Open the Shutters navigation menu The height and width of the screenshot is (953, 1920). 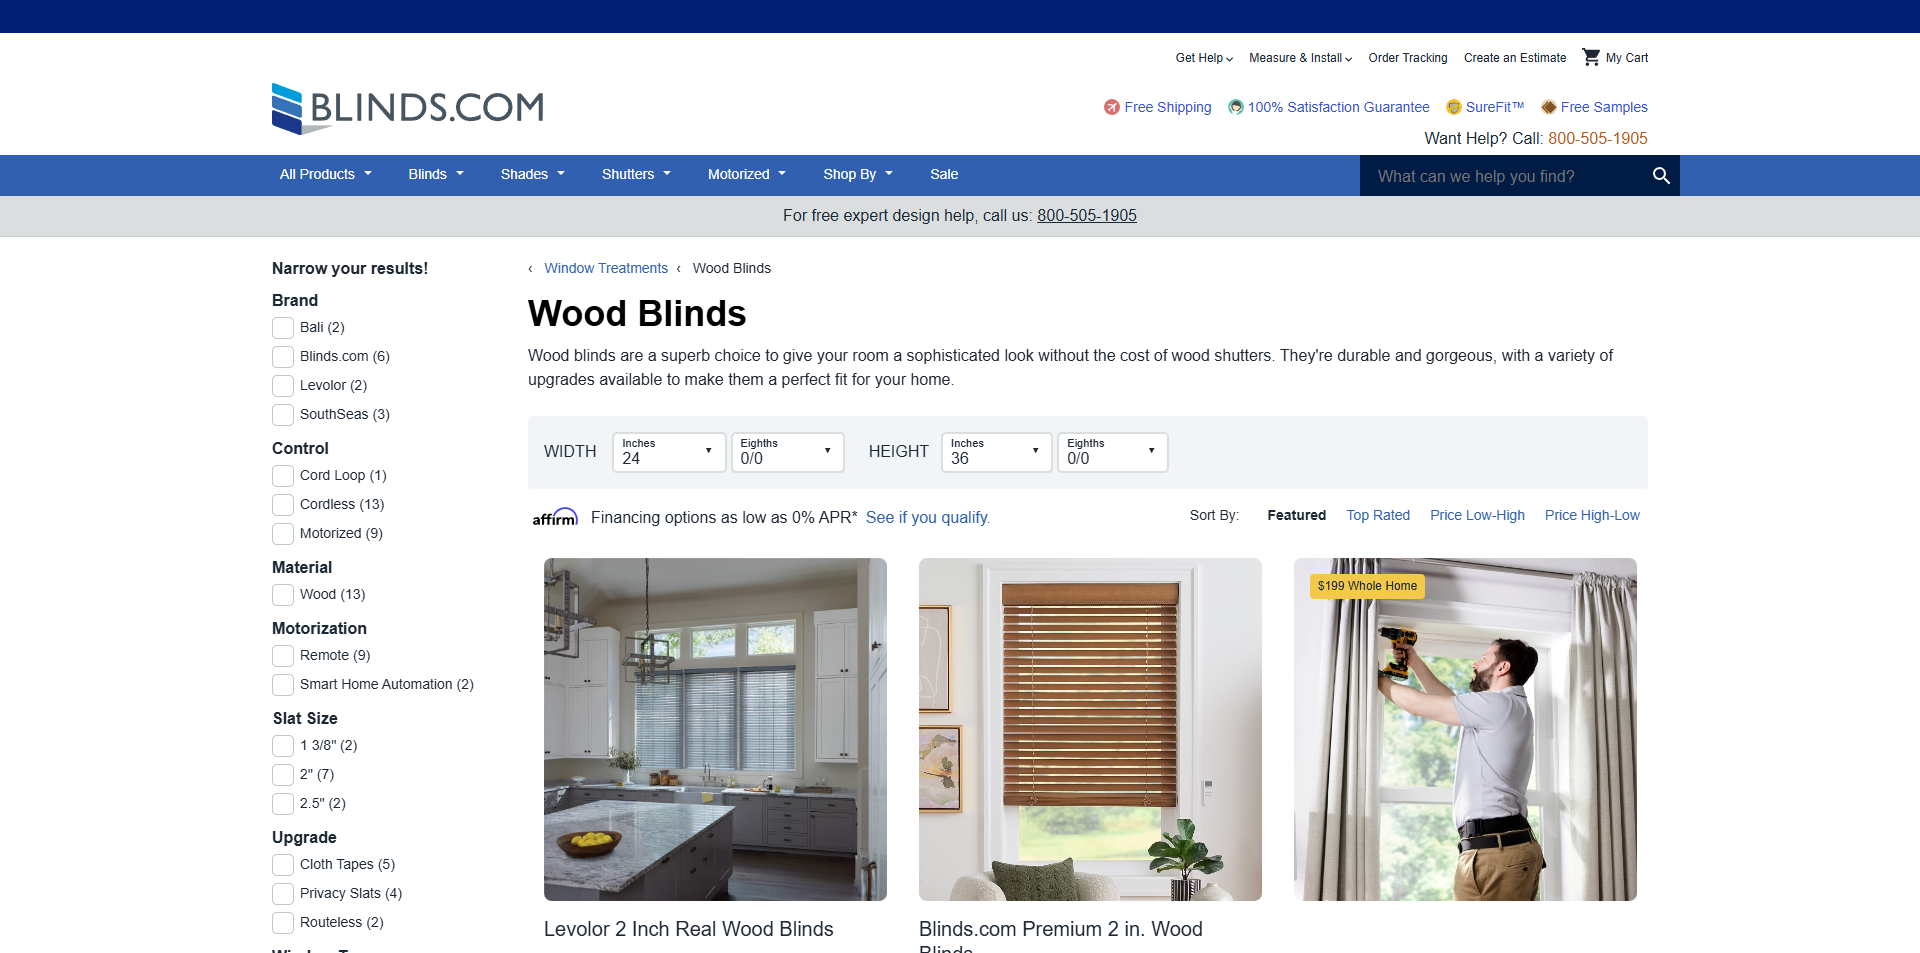pyautogui.click(x=636, y=174)
